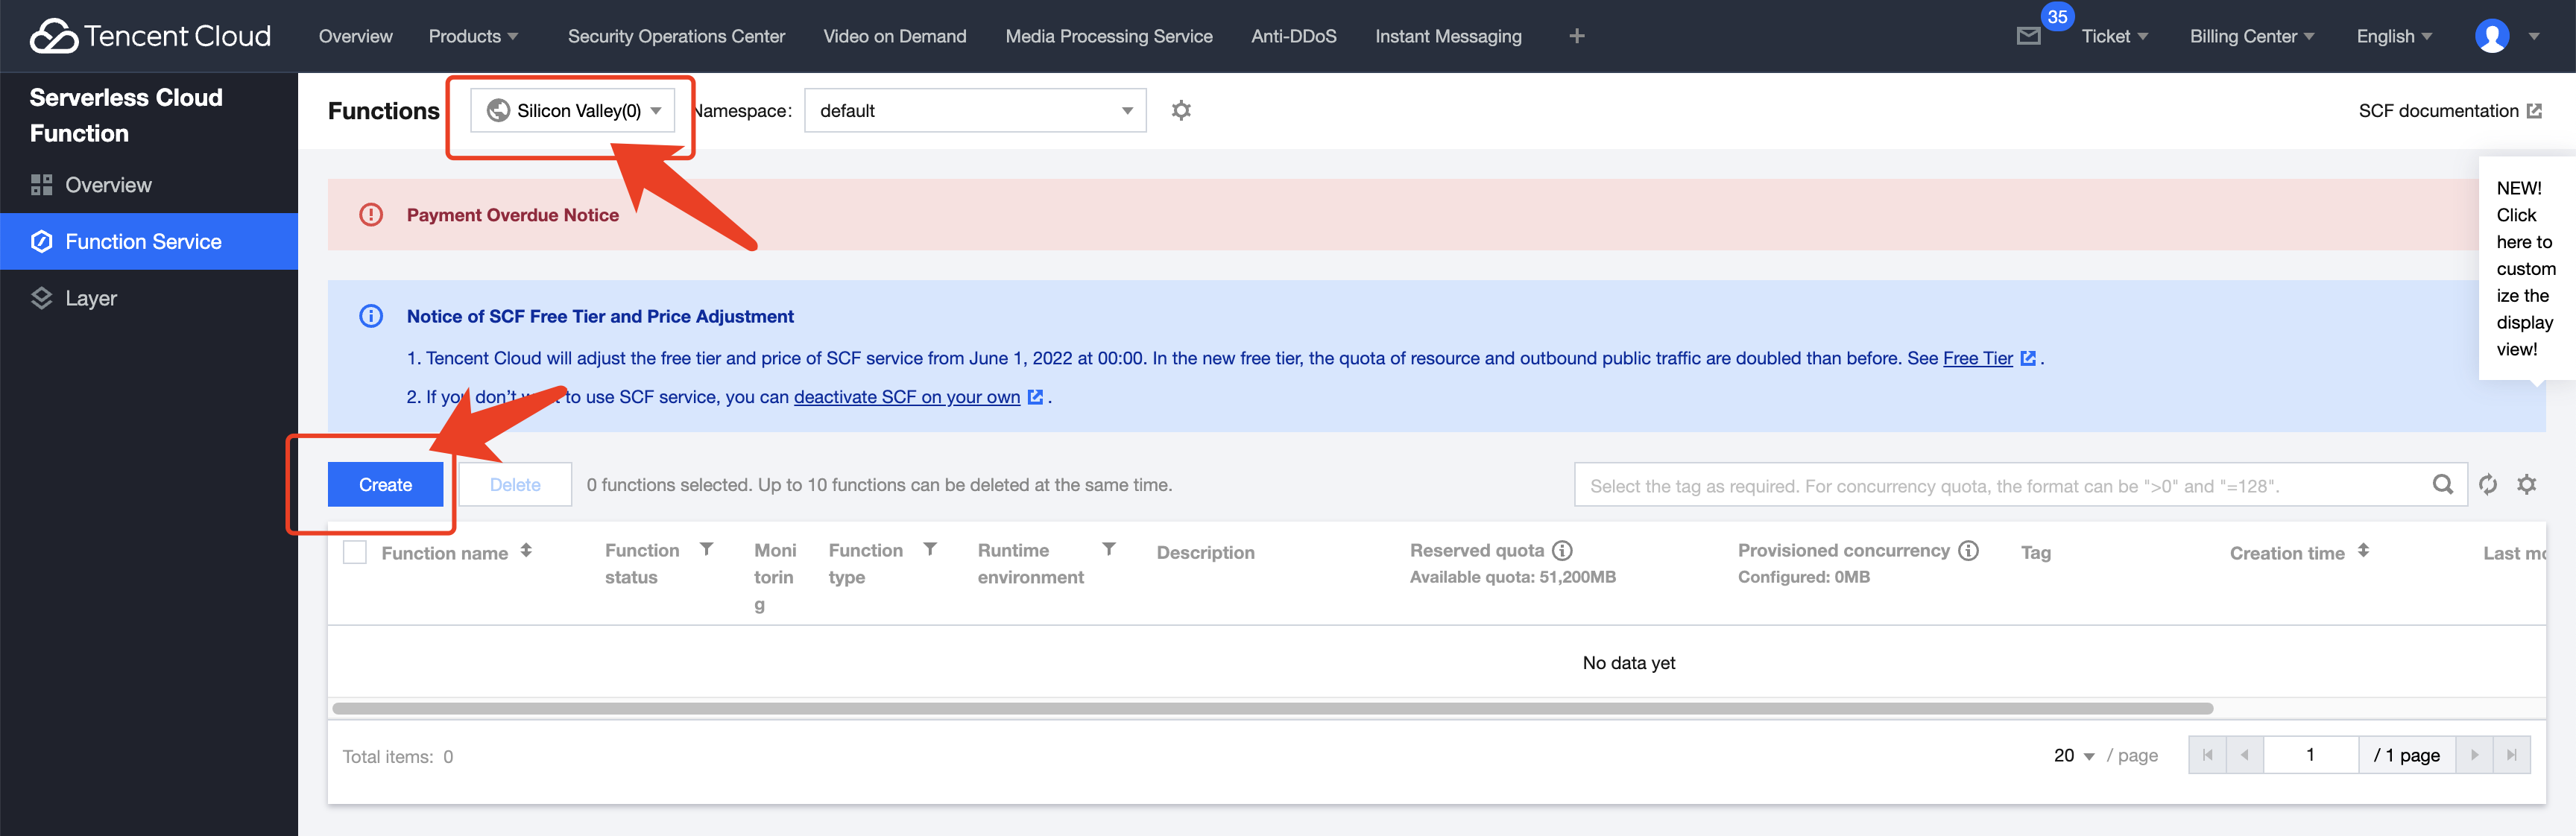
Task: Expand the account menu arrow
Action: [x=2534, y=36]
